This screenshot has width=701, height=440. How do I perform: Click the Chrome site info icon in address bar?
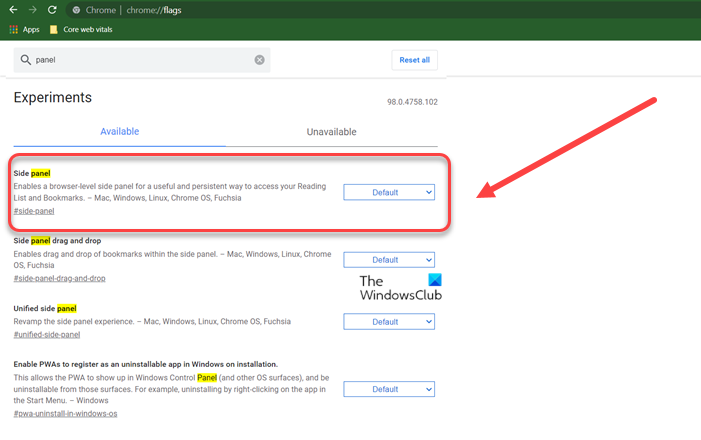[x=76, y=10]
